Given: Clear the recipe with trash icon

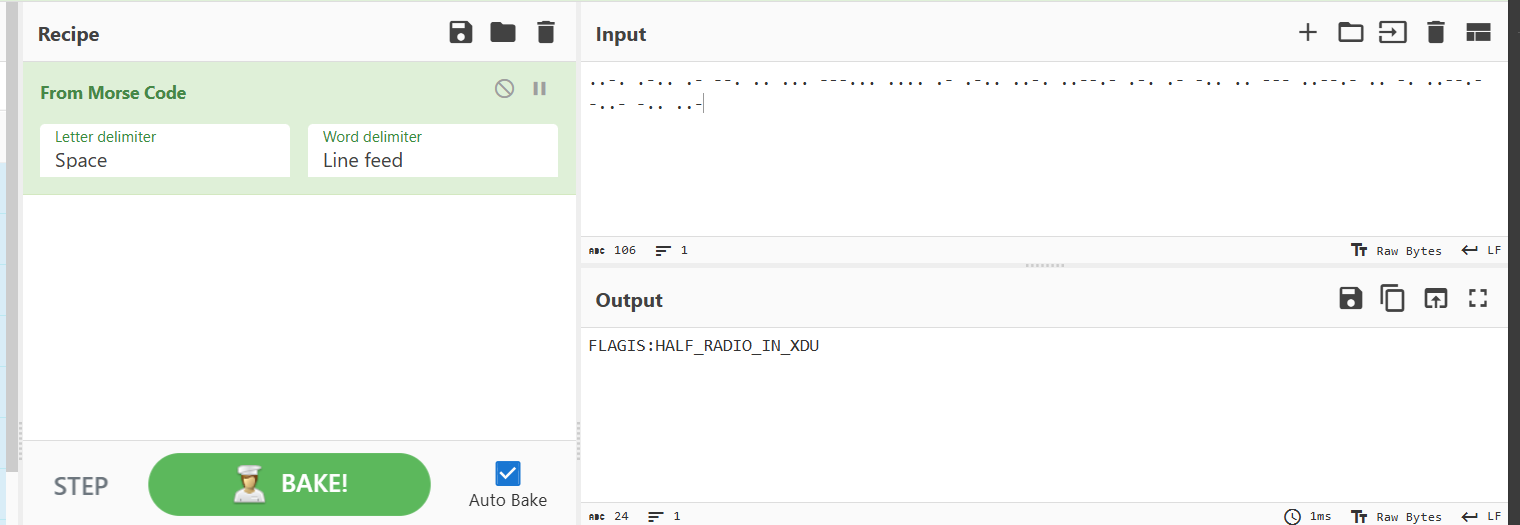Looking at the screenshot, I should tap(545, 33).
